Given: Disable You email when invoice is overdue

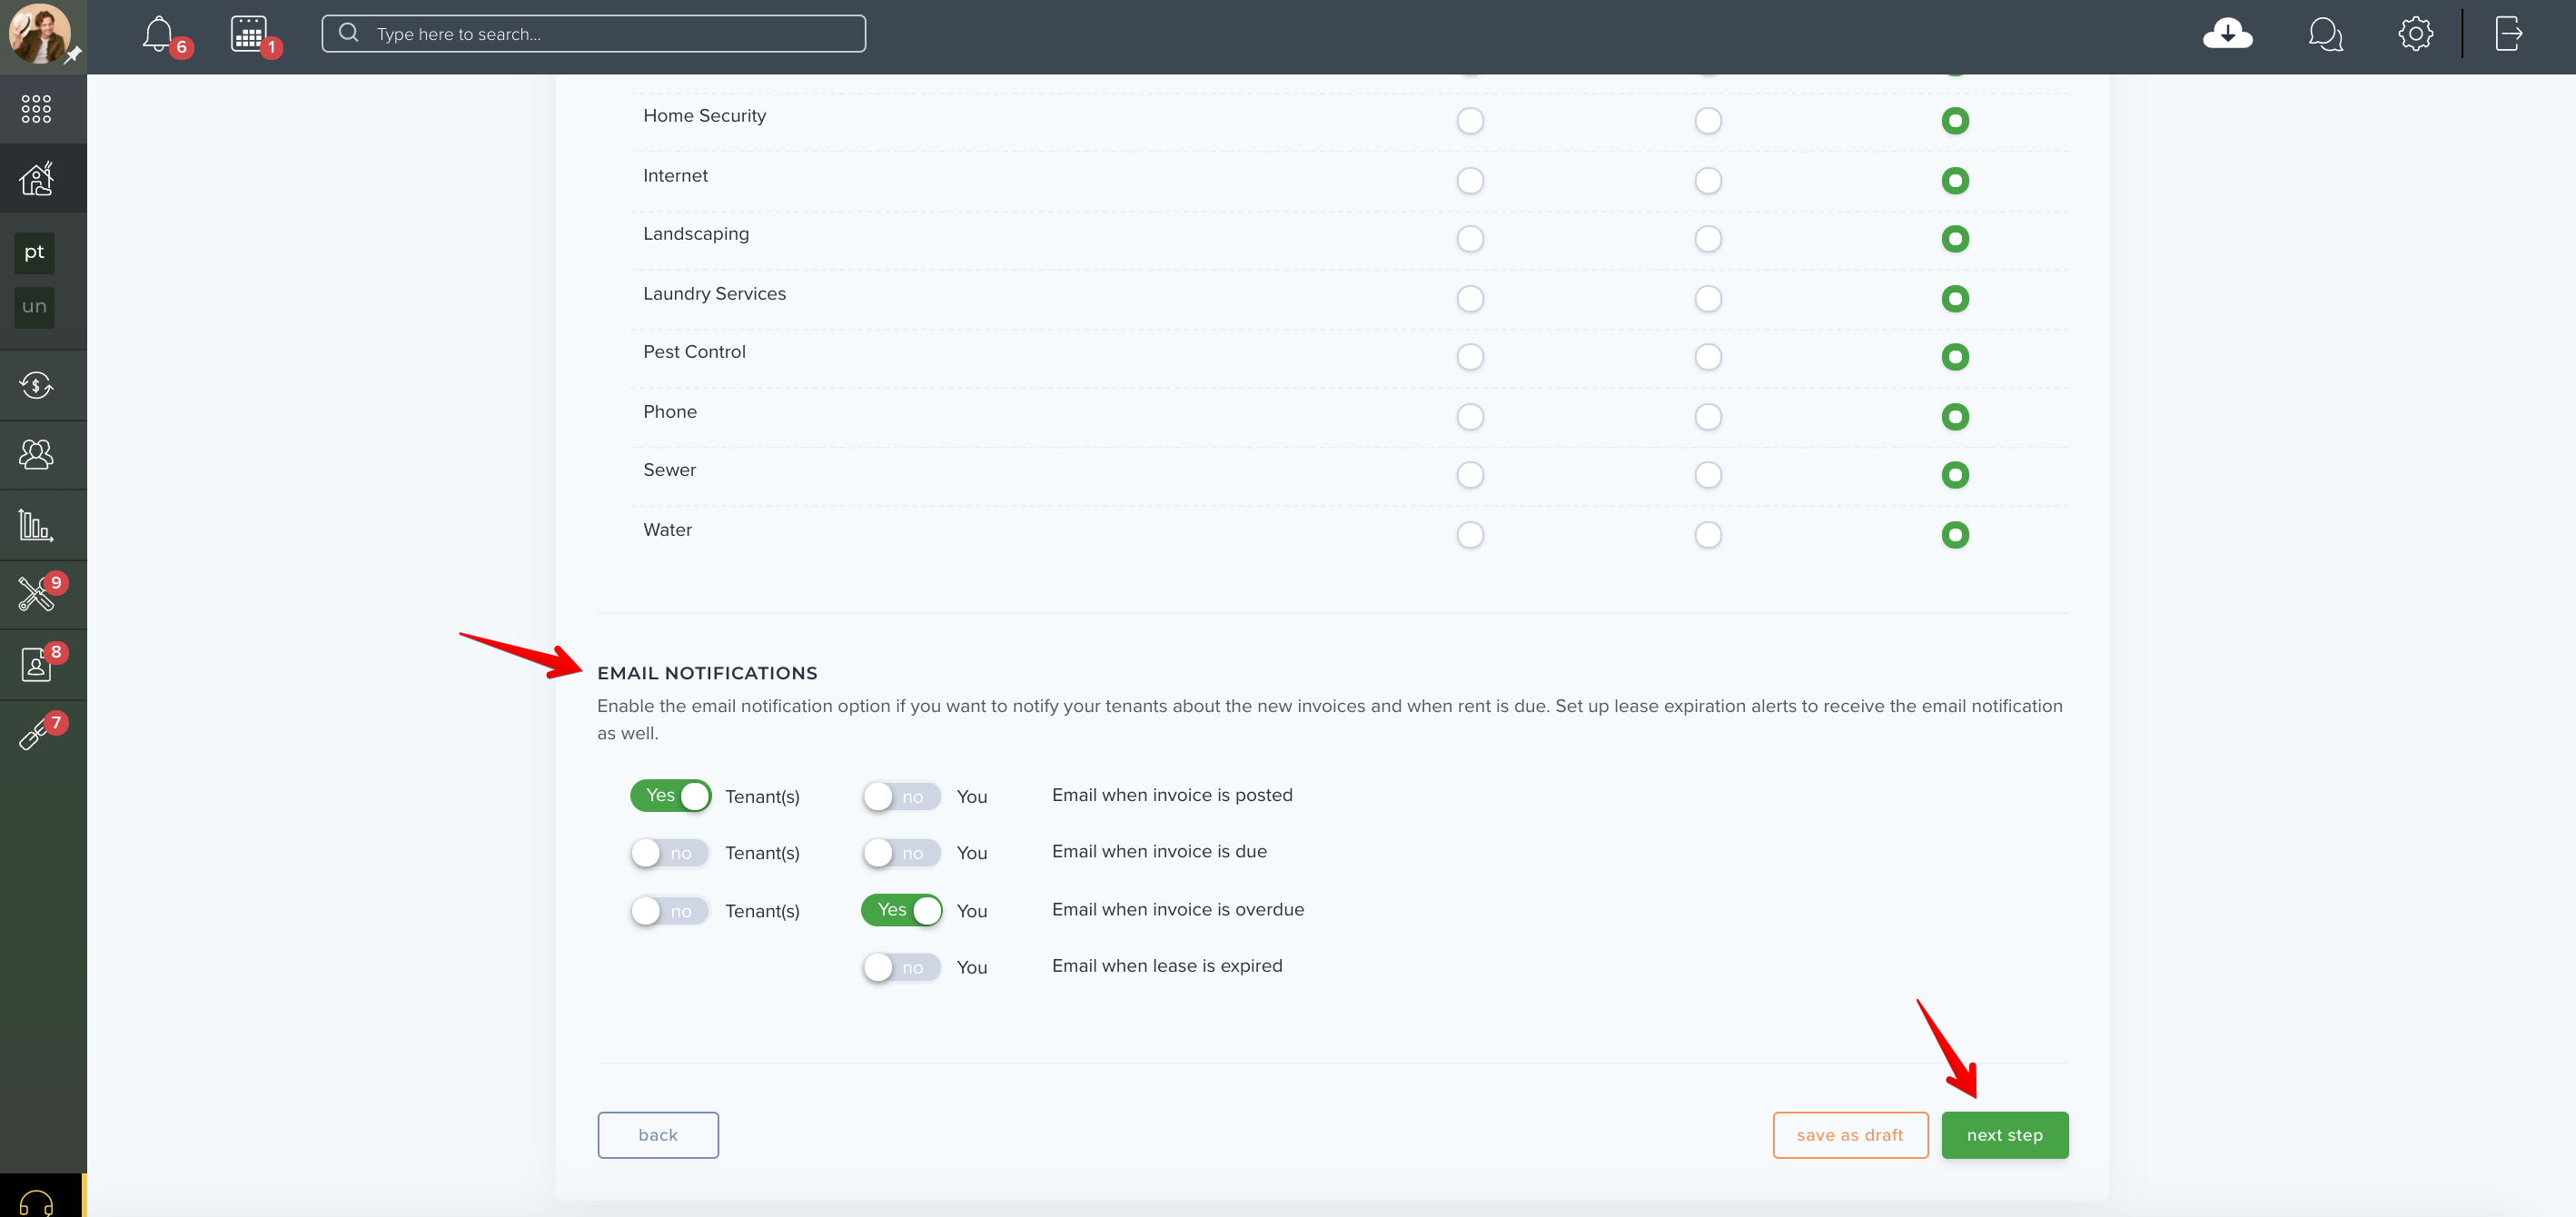Looking at the screenshot, I should point(902,910).
